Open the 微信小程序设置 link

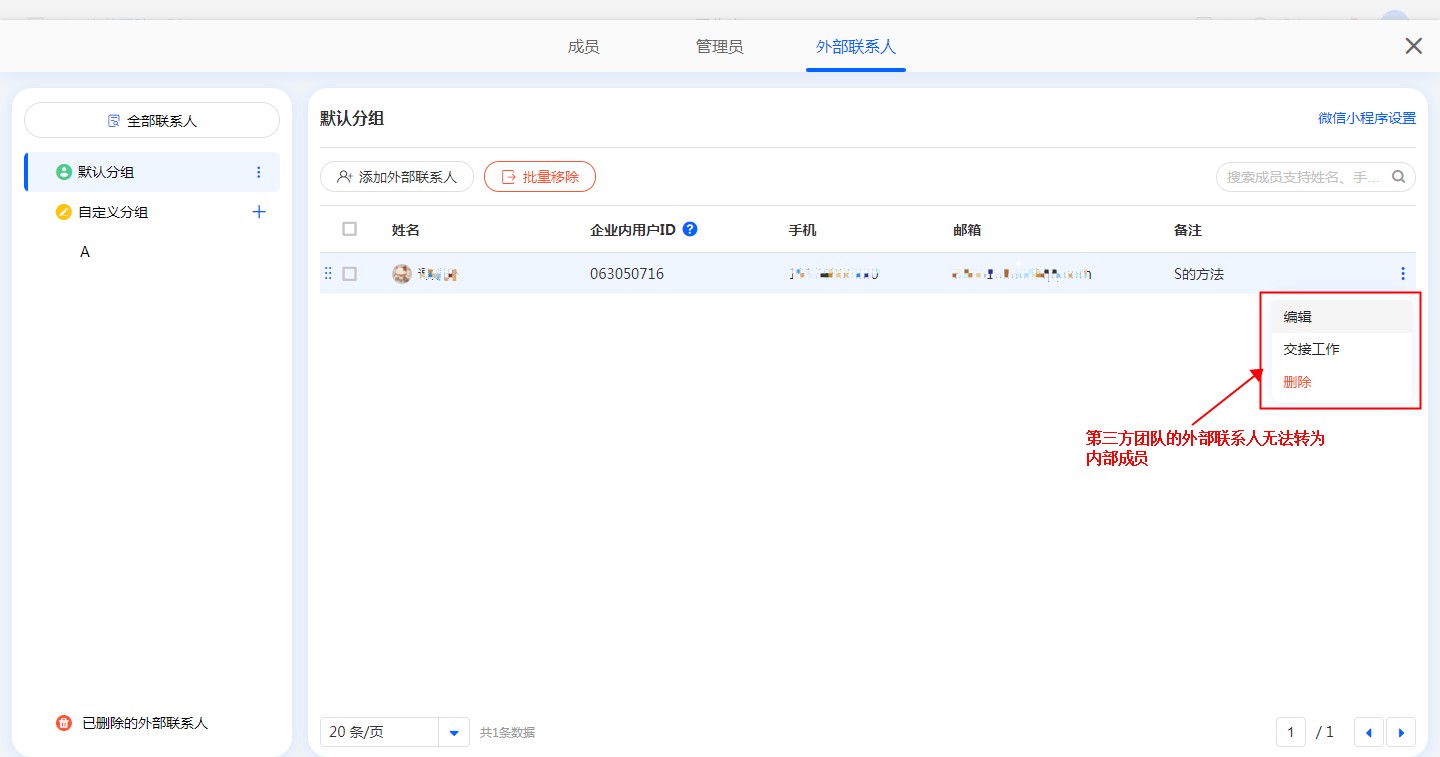point(1366,118)
